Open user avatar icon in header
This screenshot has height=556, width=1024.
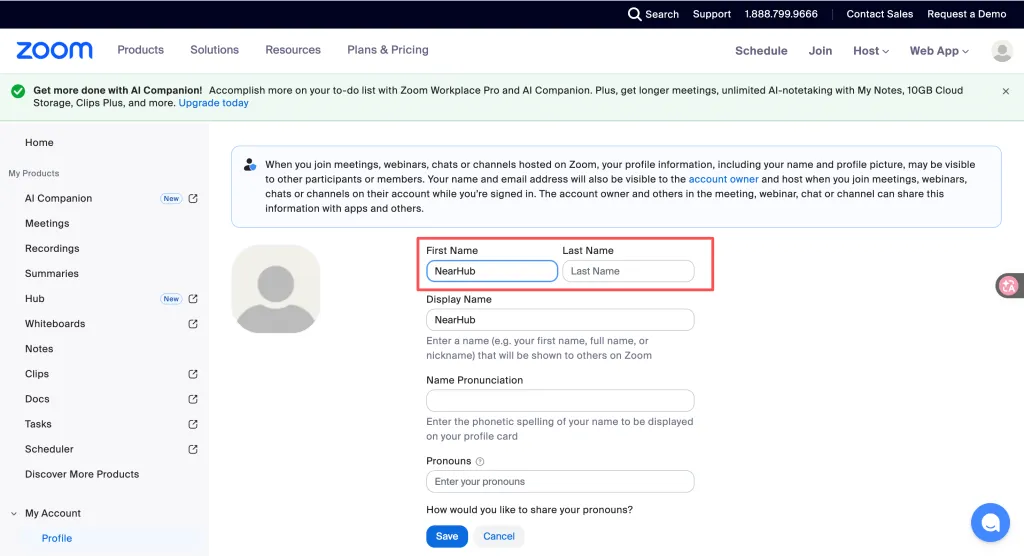[1002, 50]
